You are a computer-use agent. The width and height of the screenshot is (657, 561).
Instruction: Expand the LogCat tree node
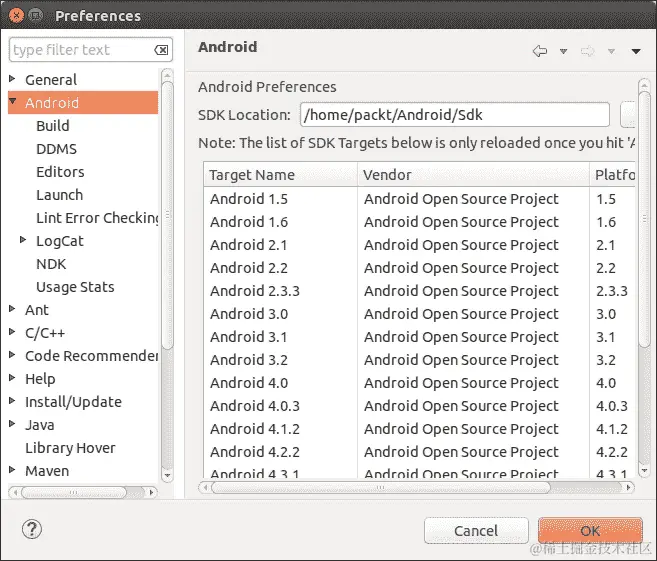[x=23, y=240]
